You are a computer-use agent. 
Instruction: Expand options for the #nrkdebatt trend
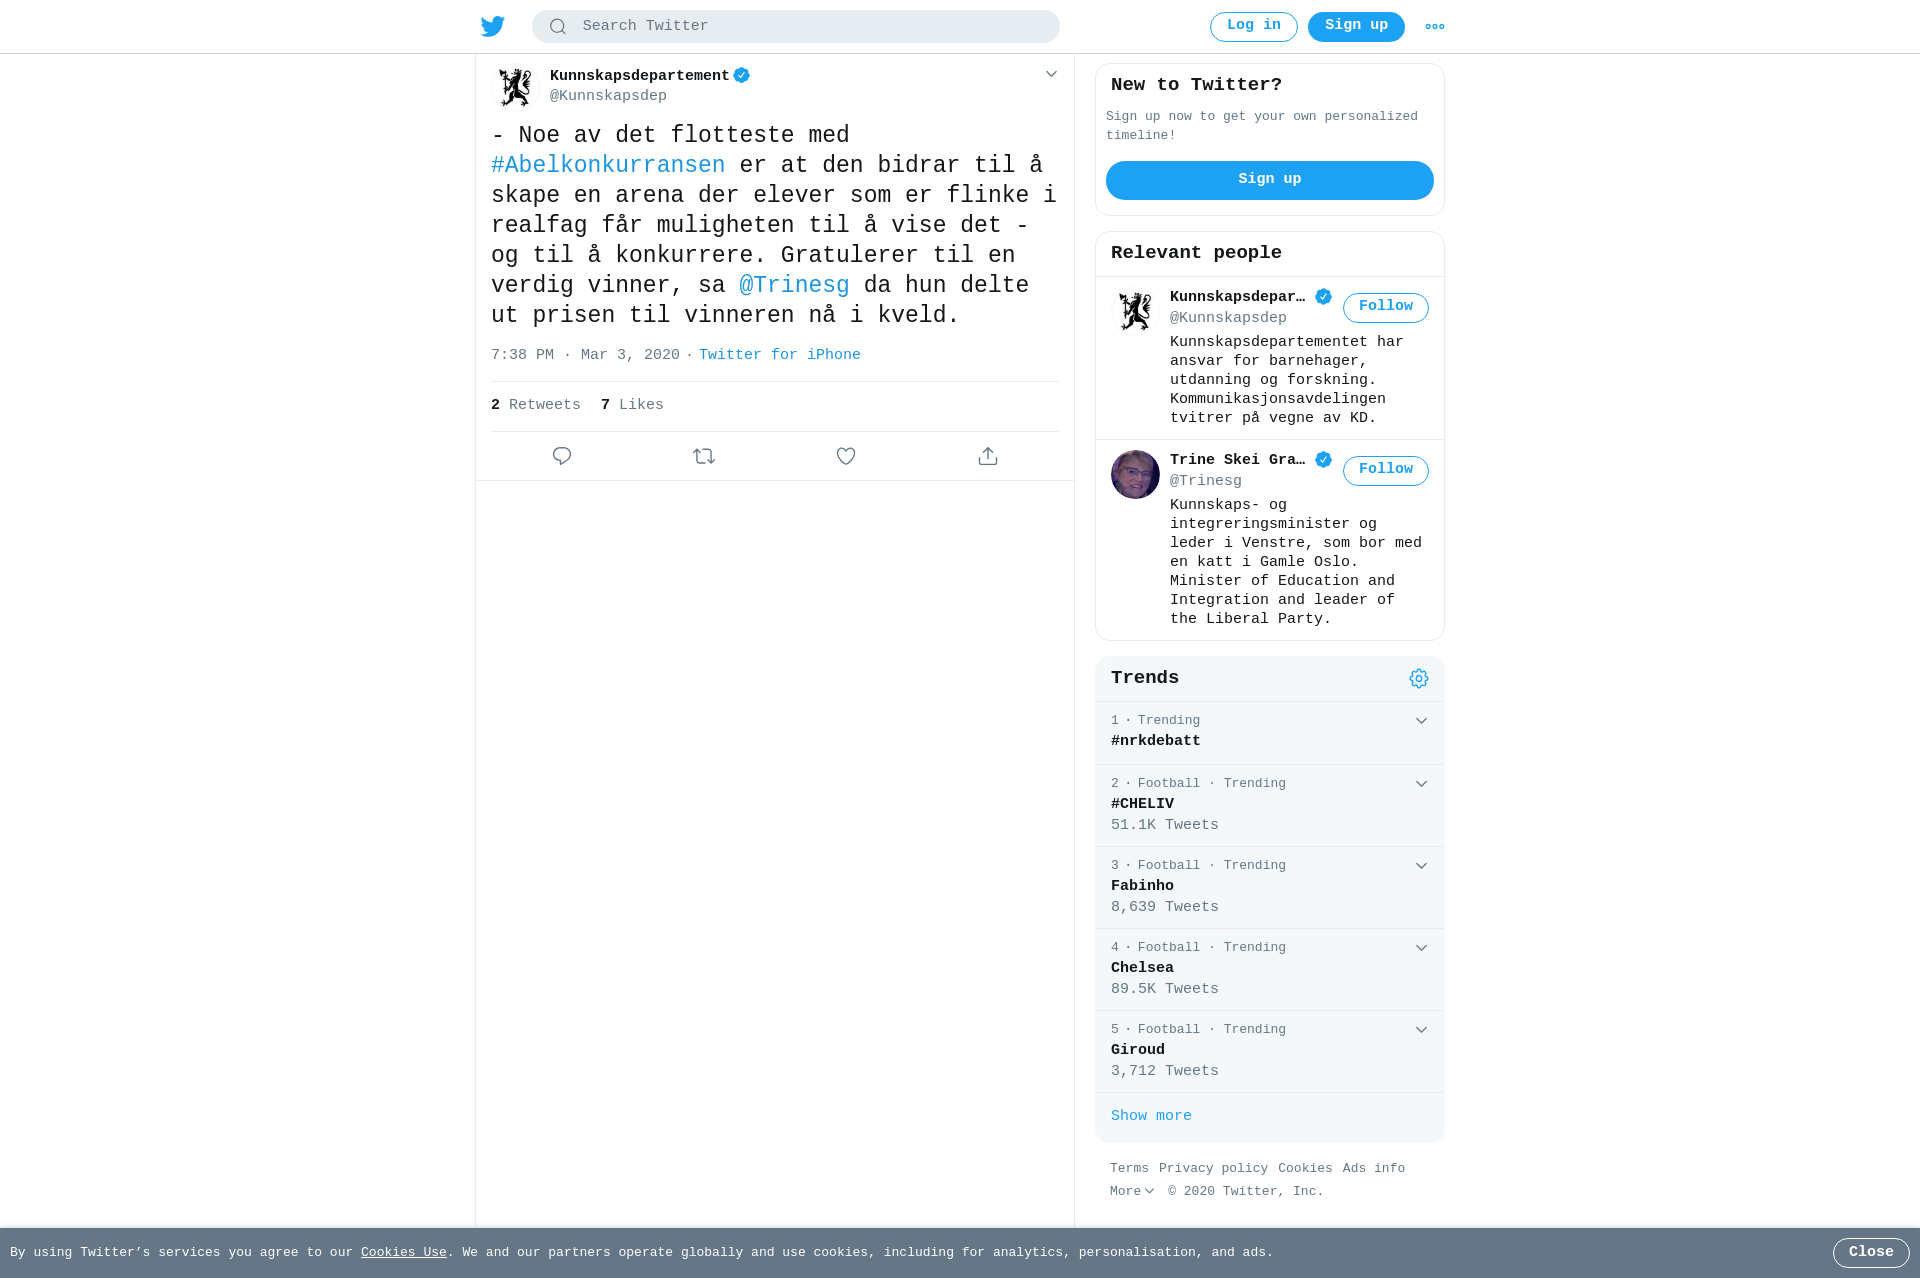point(1421,721)
